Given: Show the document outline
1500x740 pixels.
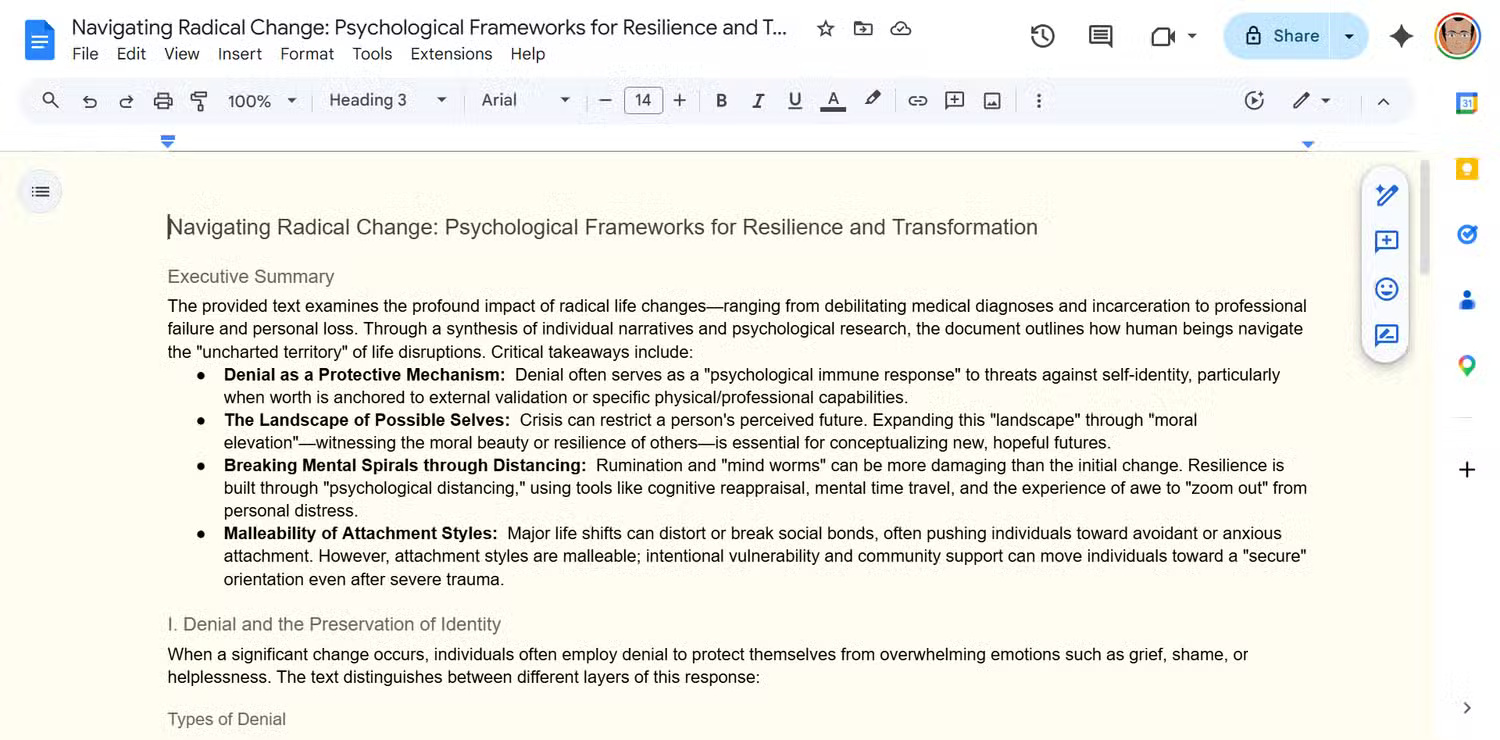Looking at the screenshot, I should coord(41,191).
